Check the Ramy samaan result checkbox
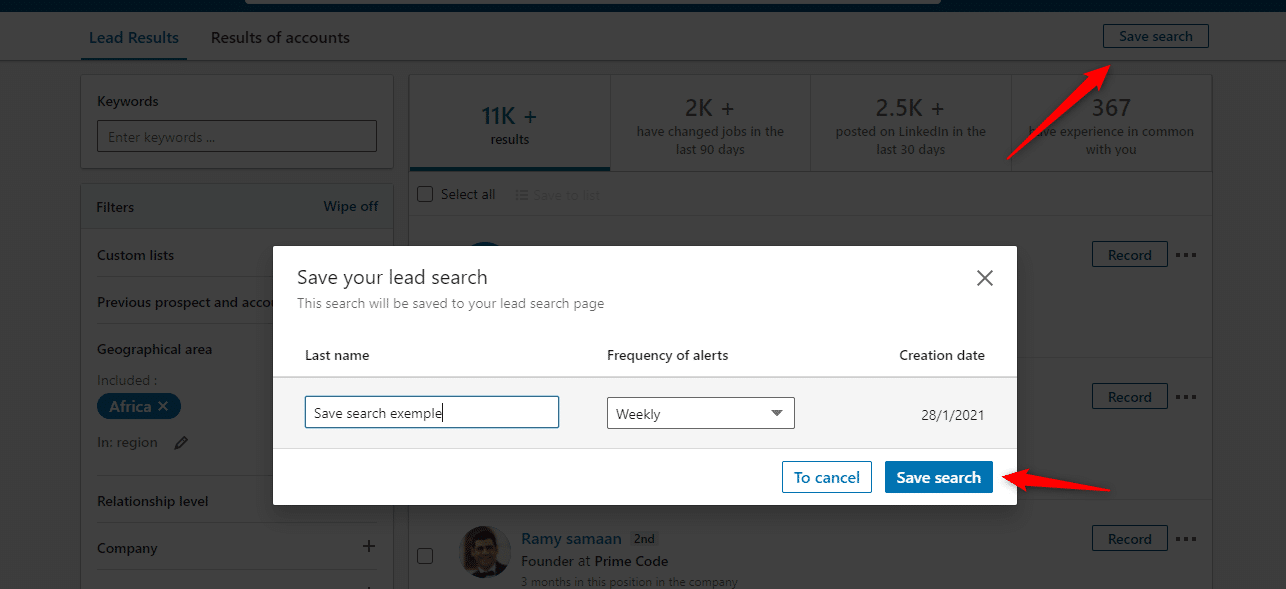Viewport: 1286px width, 589px height. (425, 556)
